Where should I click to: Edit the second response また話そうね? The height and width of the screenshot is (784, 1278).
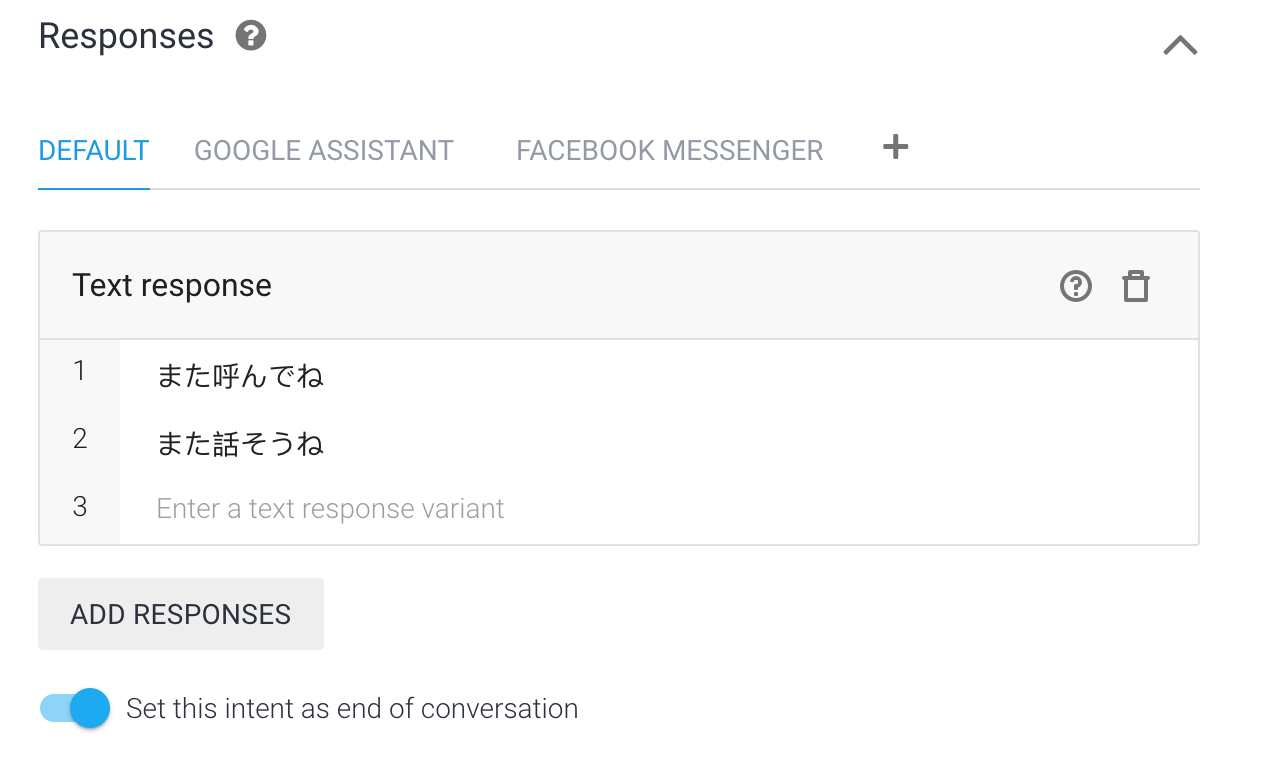click(659, 442)
